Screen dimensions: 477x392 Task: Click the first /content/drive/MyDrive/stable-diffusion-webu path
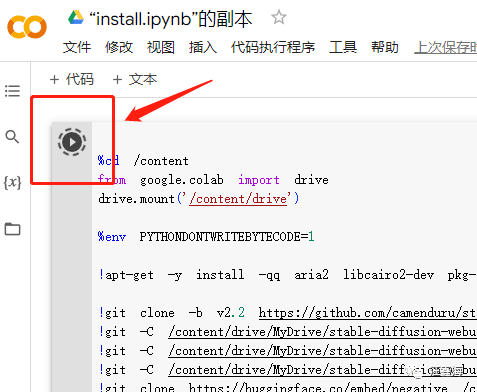click(322, 332)
